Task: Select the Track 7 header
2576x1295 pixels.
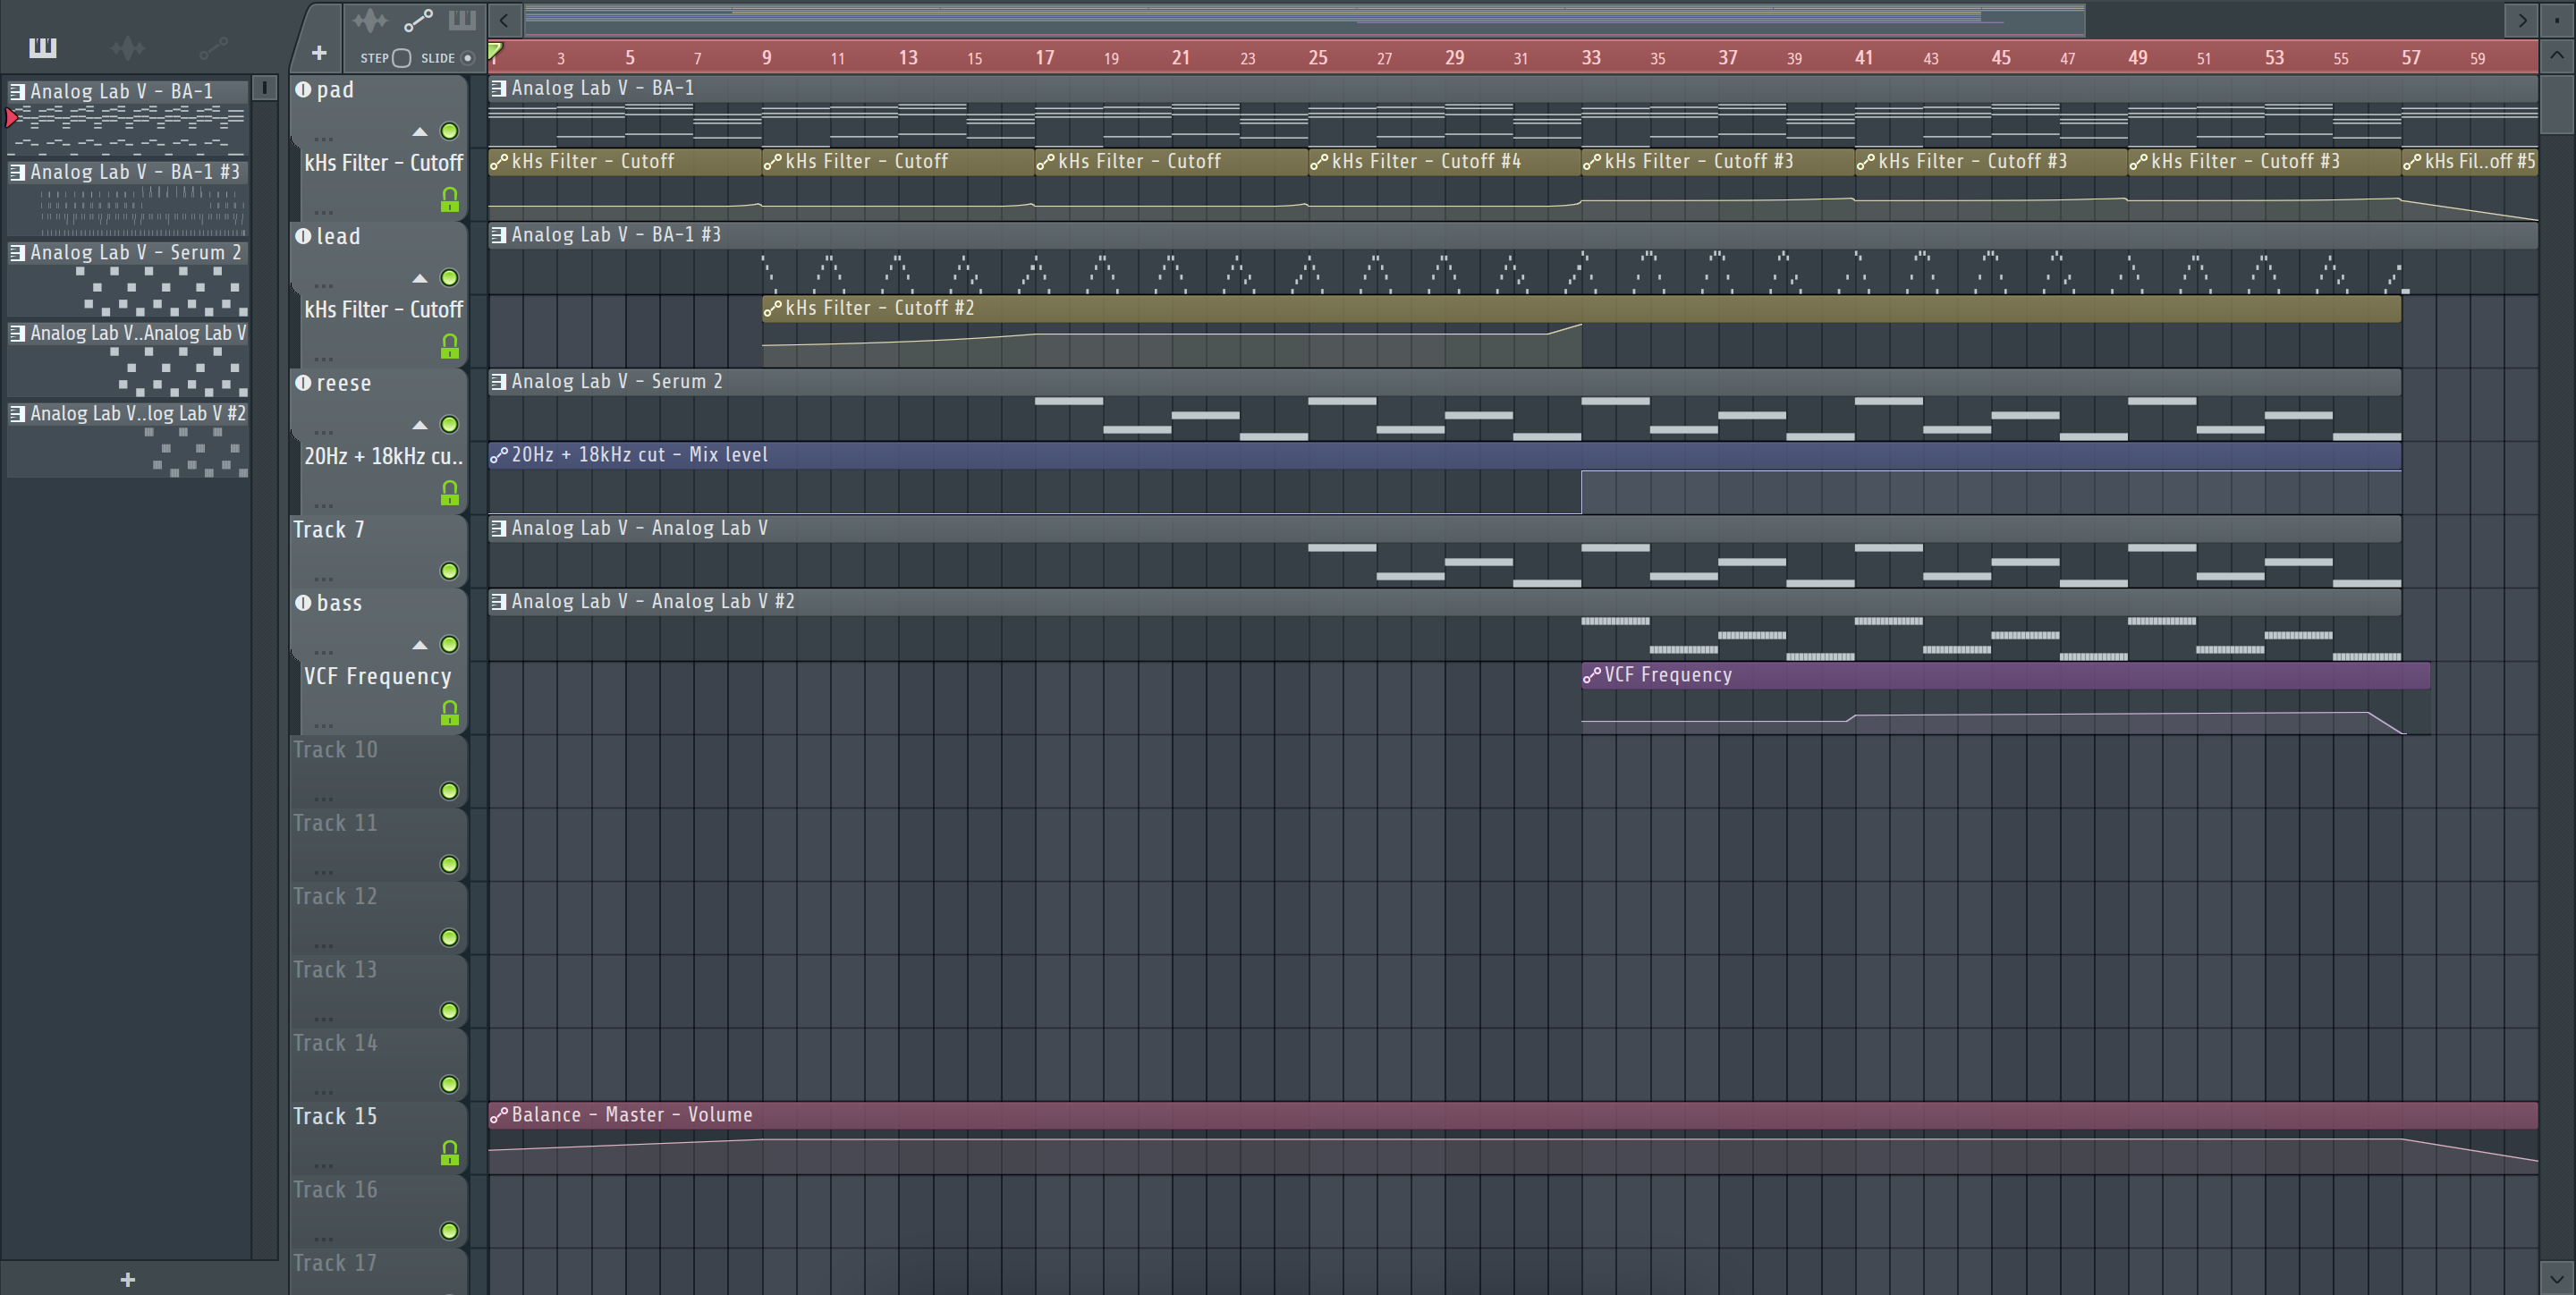Action: click(378, 551)
